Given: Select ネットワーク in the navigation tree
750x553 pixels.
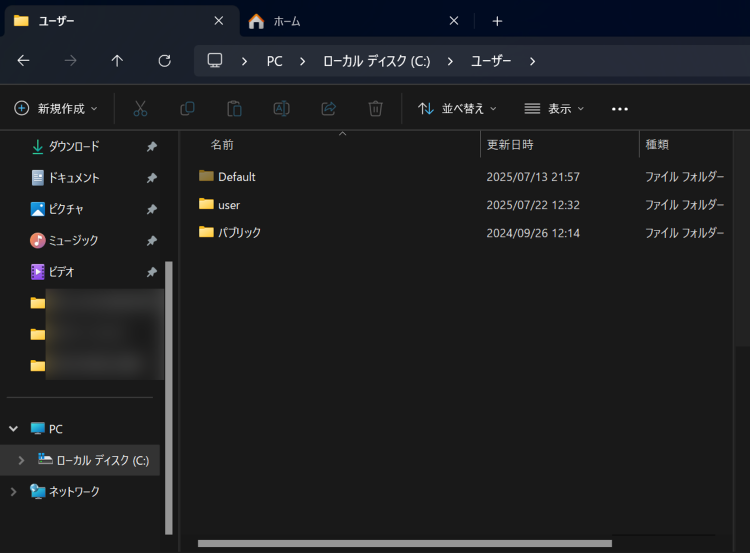Looking at the screenshot, I should click(x=74, y=492).
